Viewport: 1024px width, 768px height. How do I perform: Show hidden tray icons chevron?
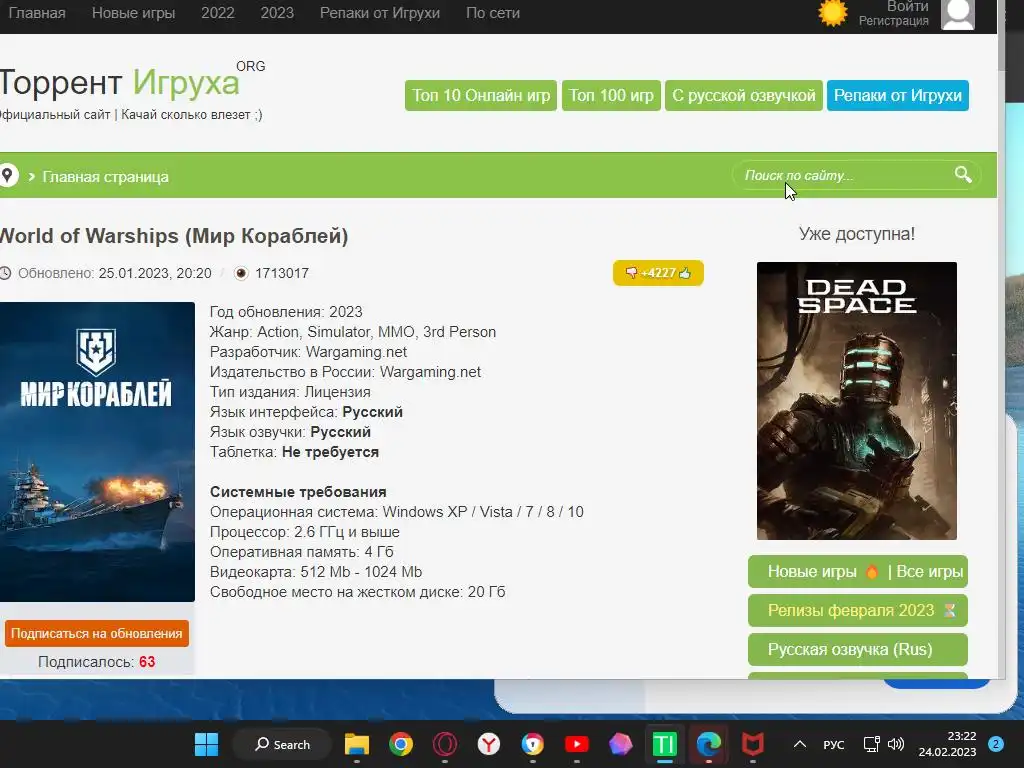(799, 744)
